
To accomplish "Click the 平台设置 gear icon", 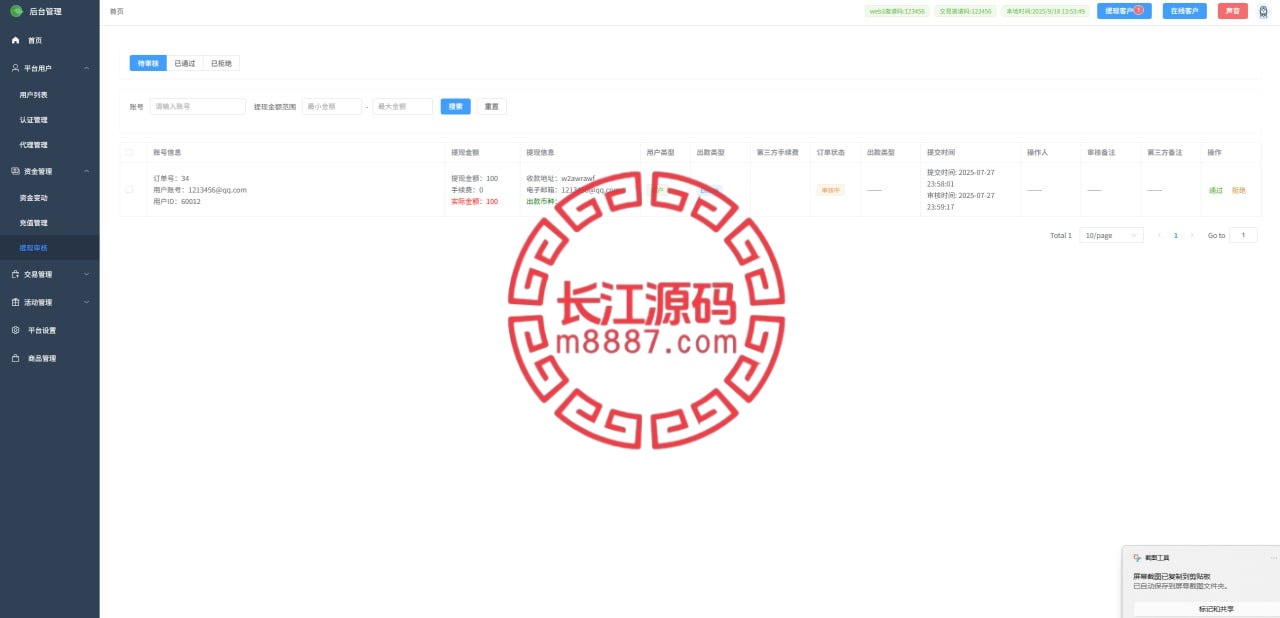I will [x=15, y=330].
